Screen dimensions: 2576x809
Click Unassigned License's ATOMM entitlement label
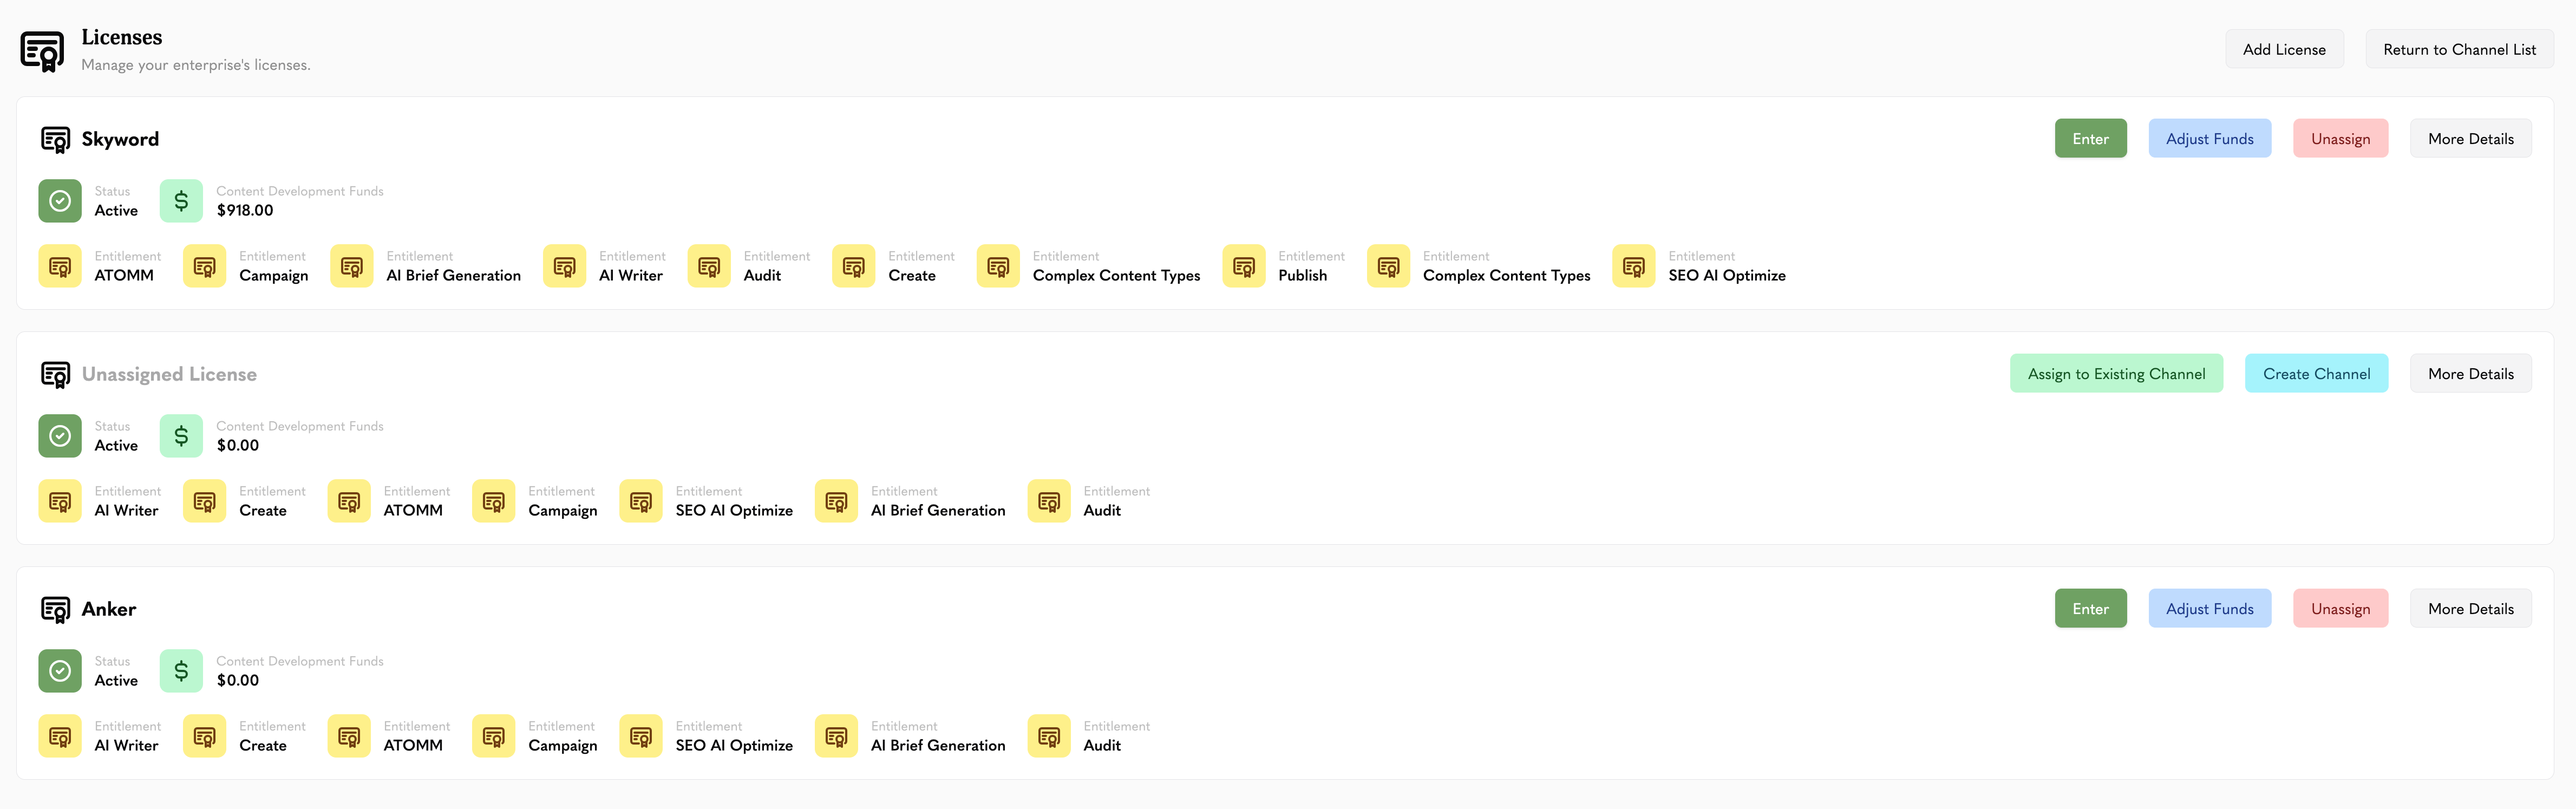click(x=413, y=511)
